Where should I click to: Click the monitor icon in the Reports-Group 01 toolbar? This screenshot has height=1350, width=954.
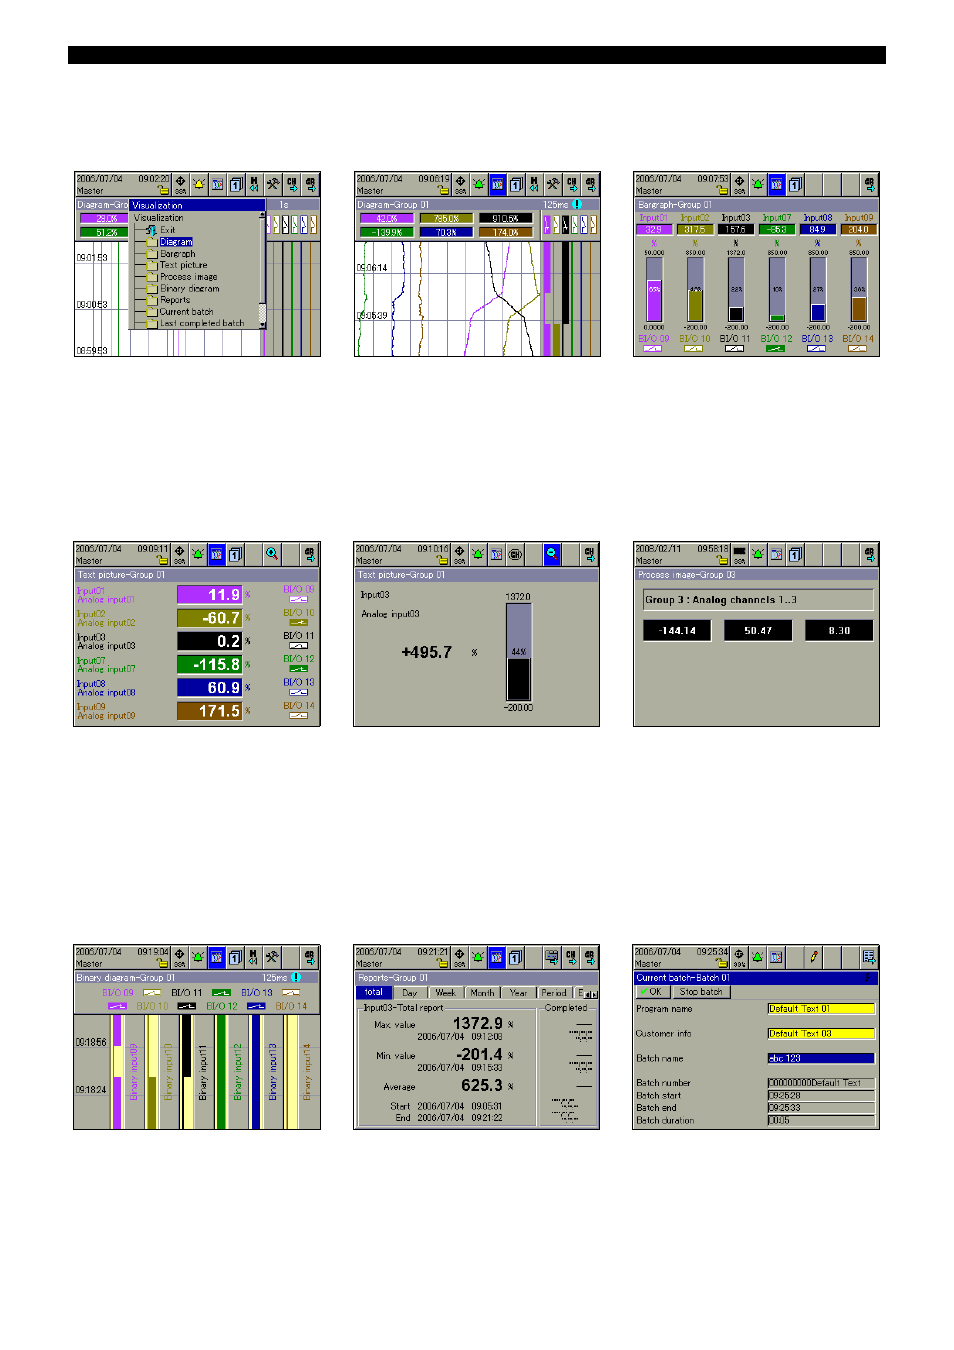551,957
